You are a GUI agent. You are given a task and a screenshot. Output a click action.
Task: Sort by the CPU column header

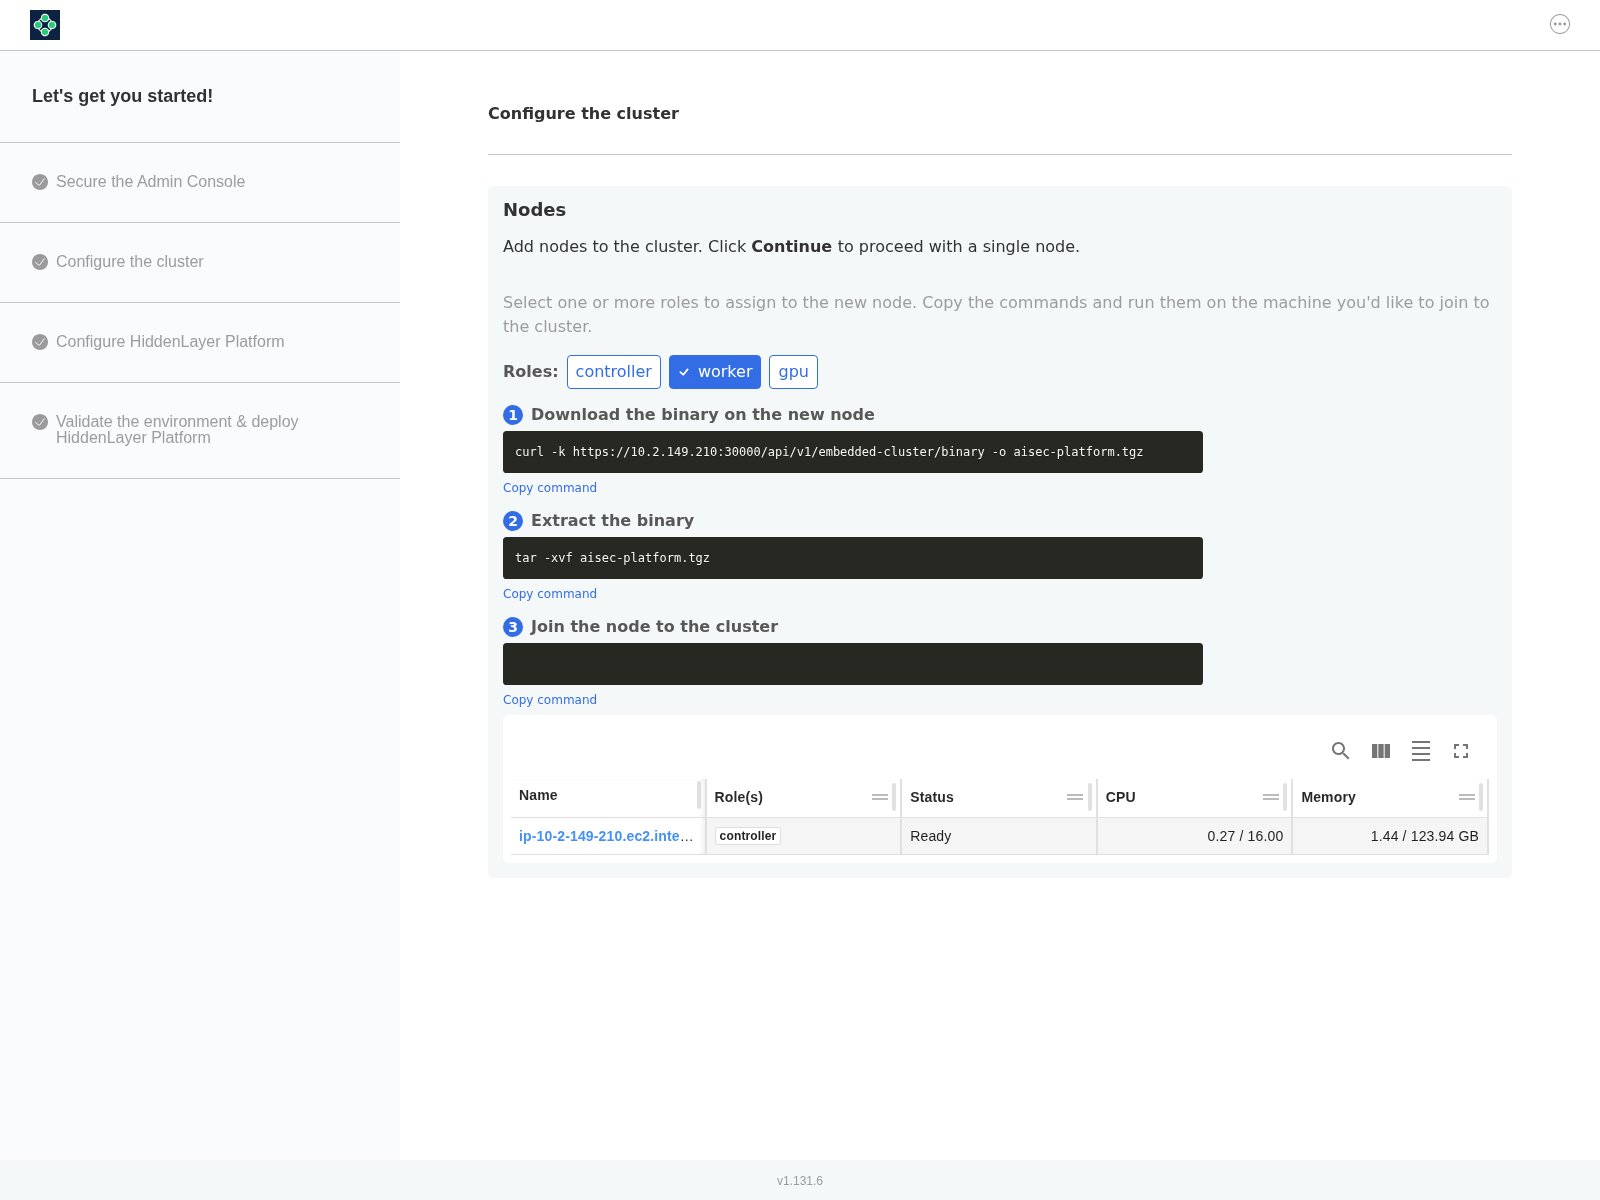point(1120,797)
